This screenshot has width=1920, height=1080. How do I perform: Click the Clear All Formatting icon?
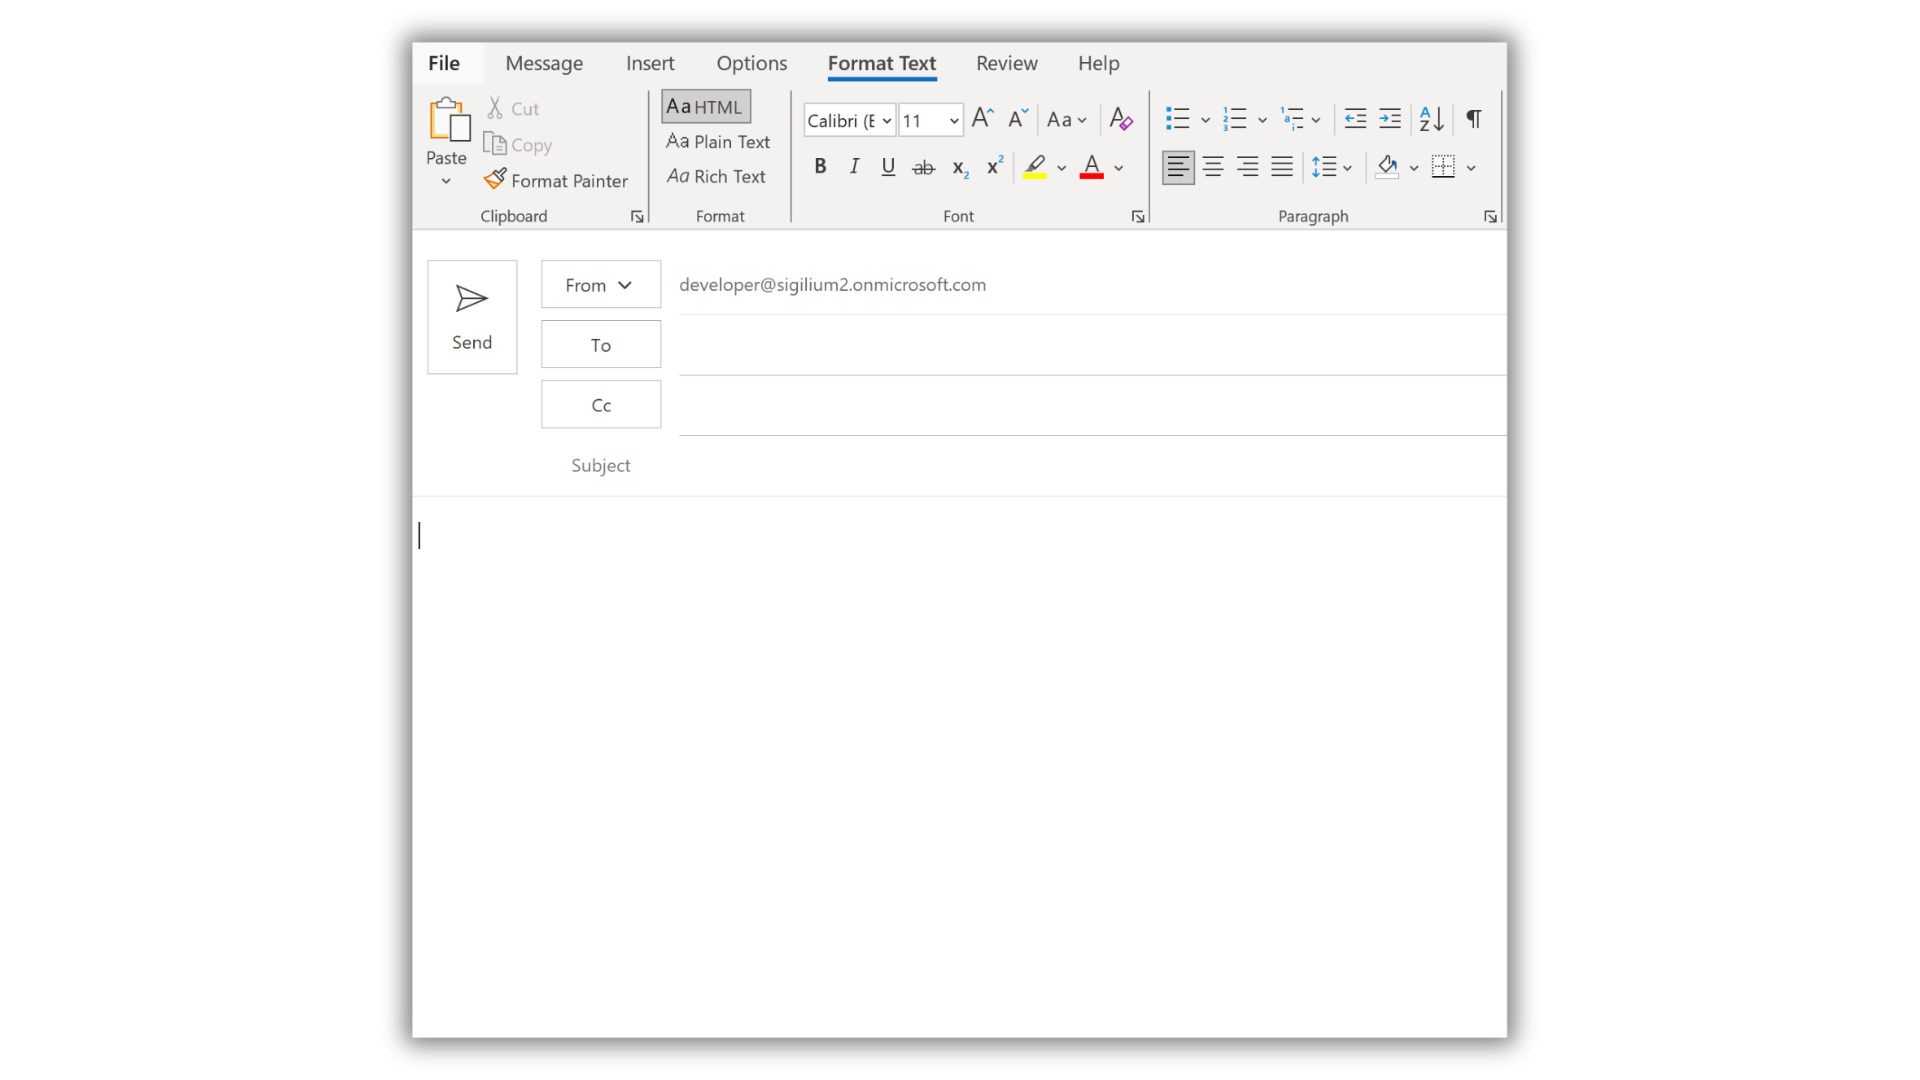point(1121,119)
